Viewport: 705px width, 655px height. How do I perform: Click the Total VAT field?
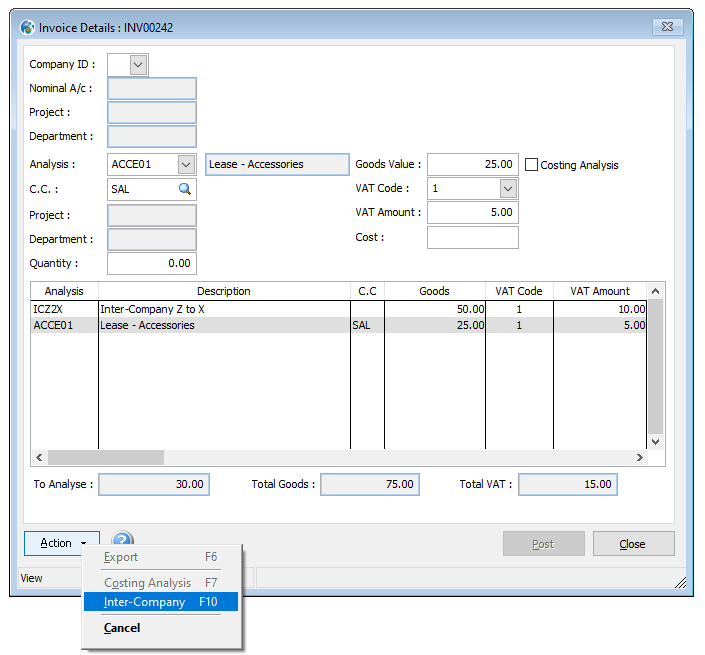tap(568, 484)
